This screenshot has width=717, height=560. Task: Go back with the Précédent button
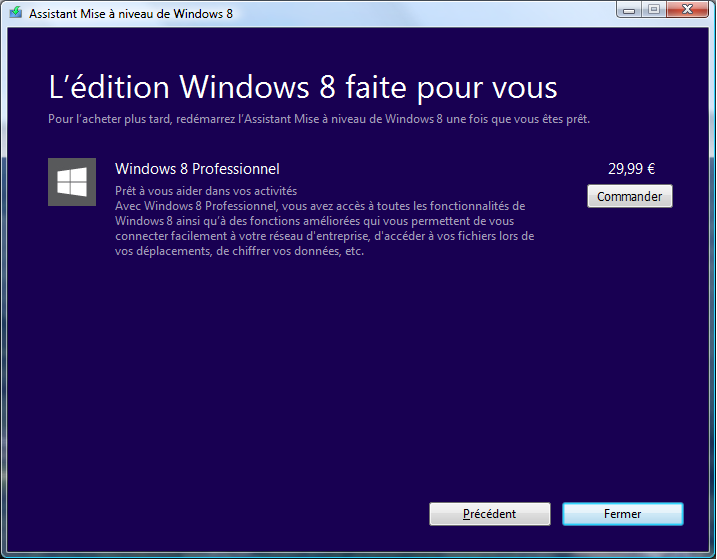tap(489, 514)
